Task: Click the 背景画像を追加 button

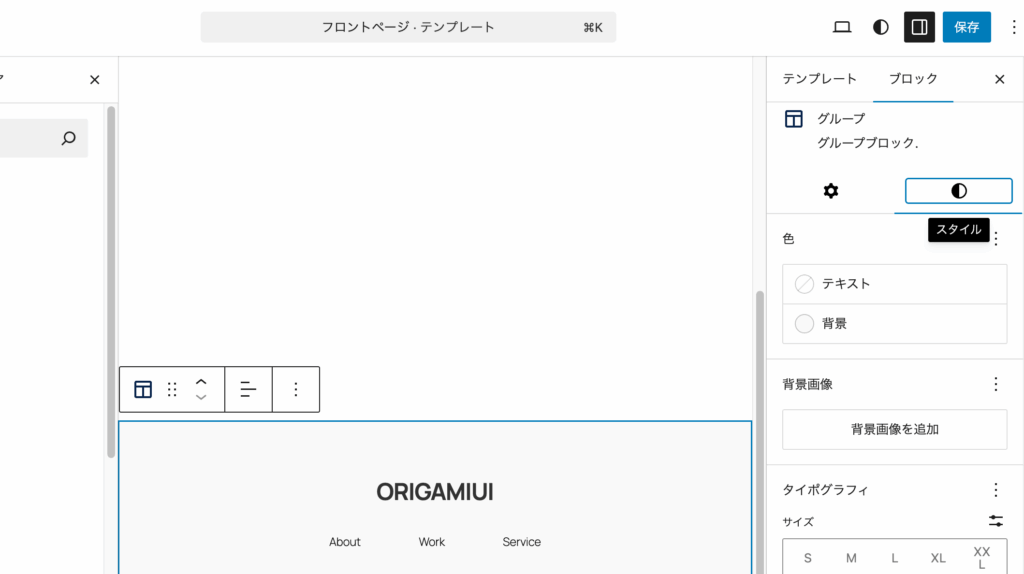Action: click(x=894, y=429)
